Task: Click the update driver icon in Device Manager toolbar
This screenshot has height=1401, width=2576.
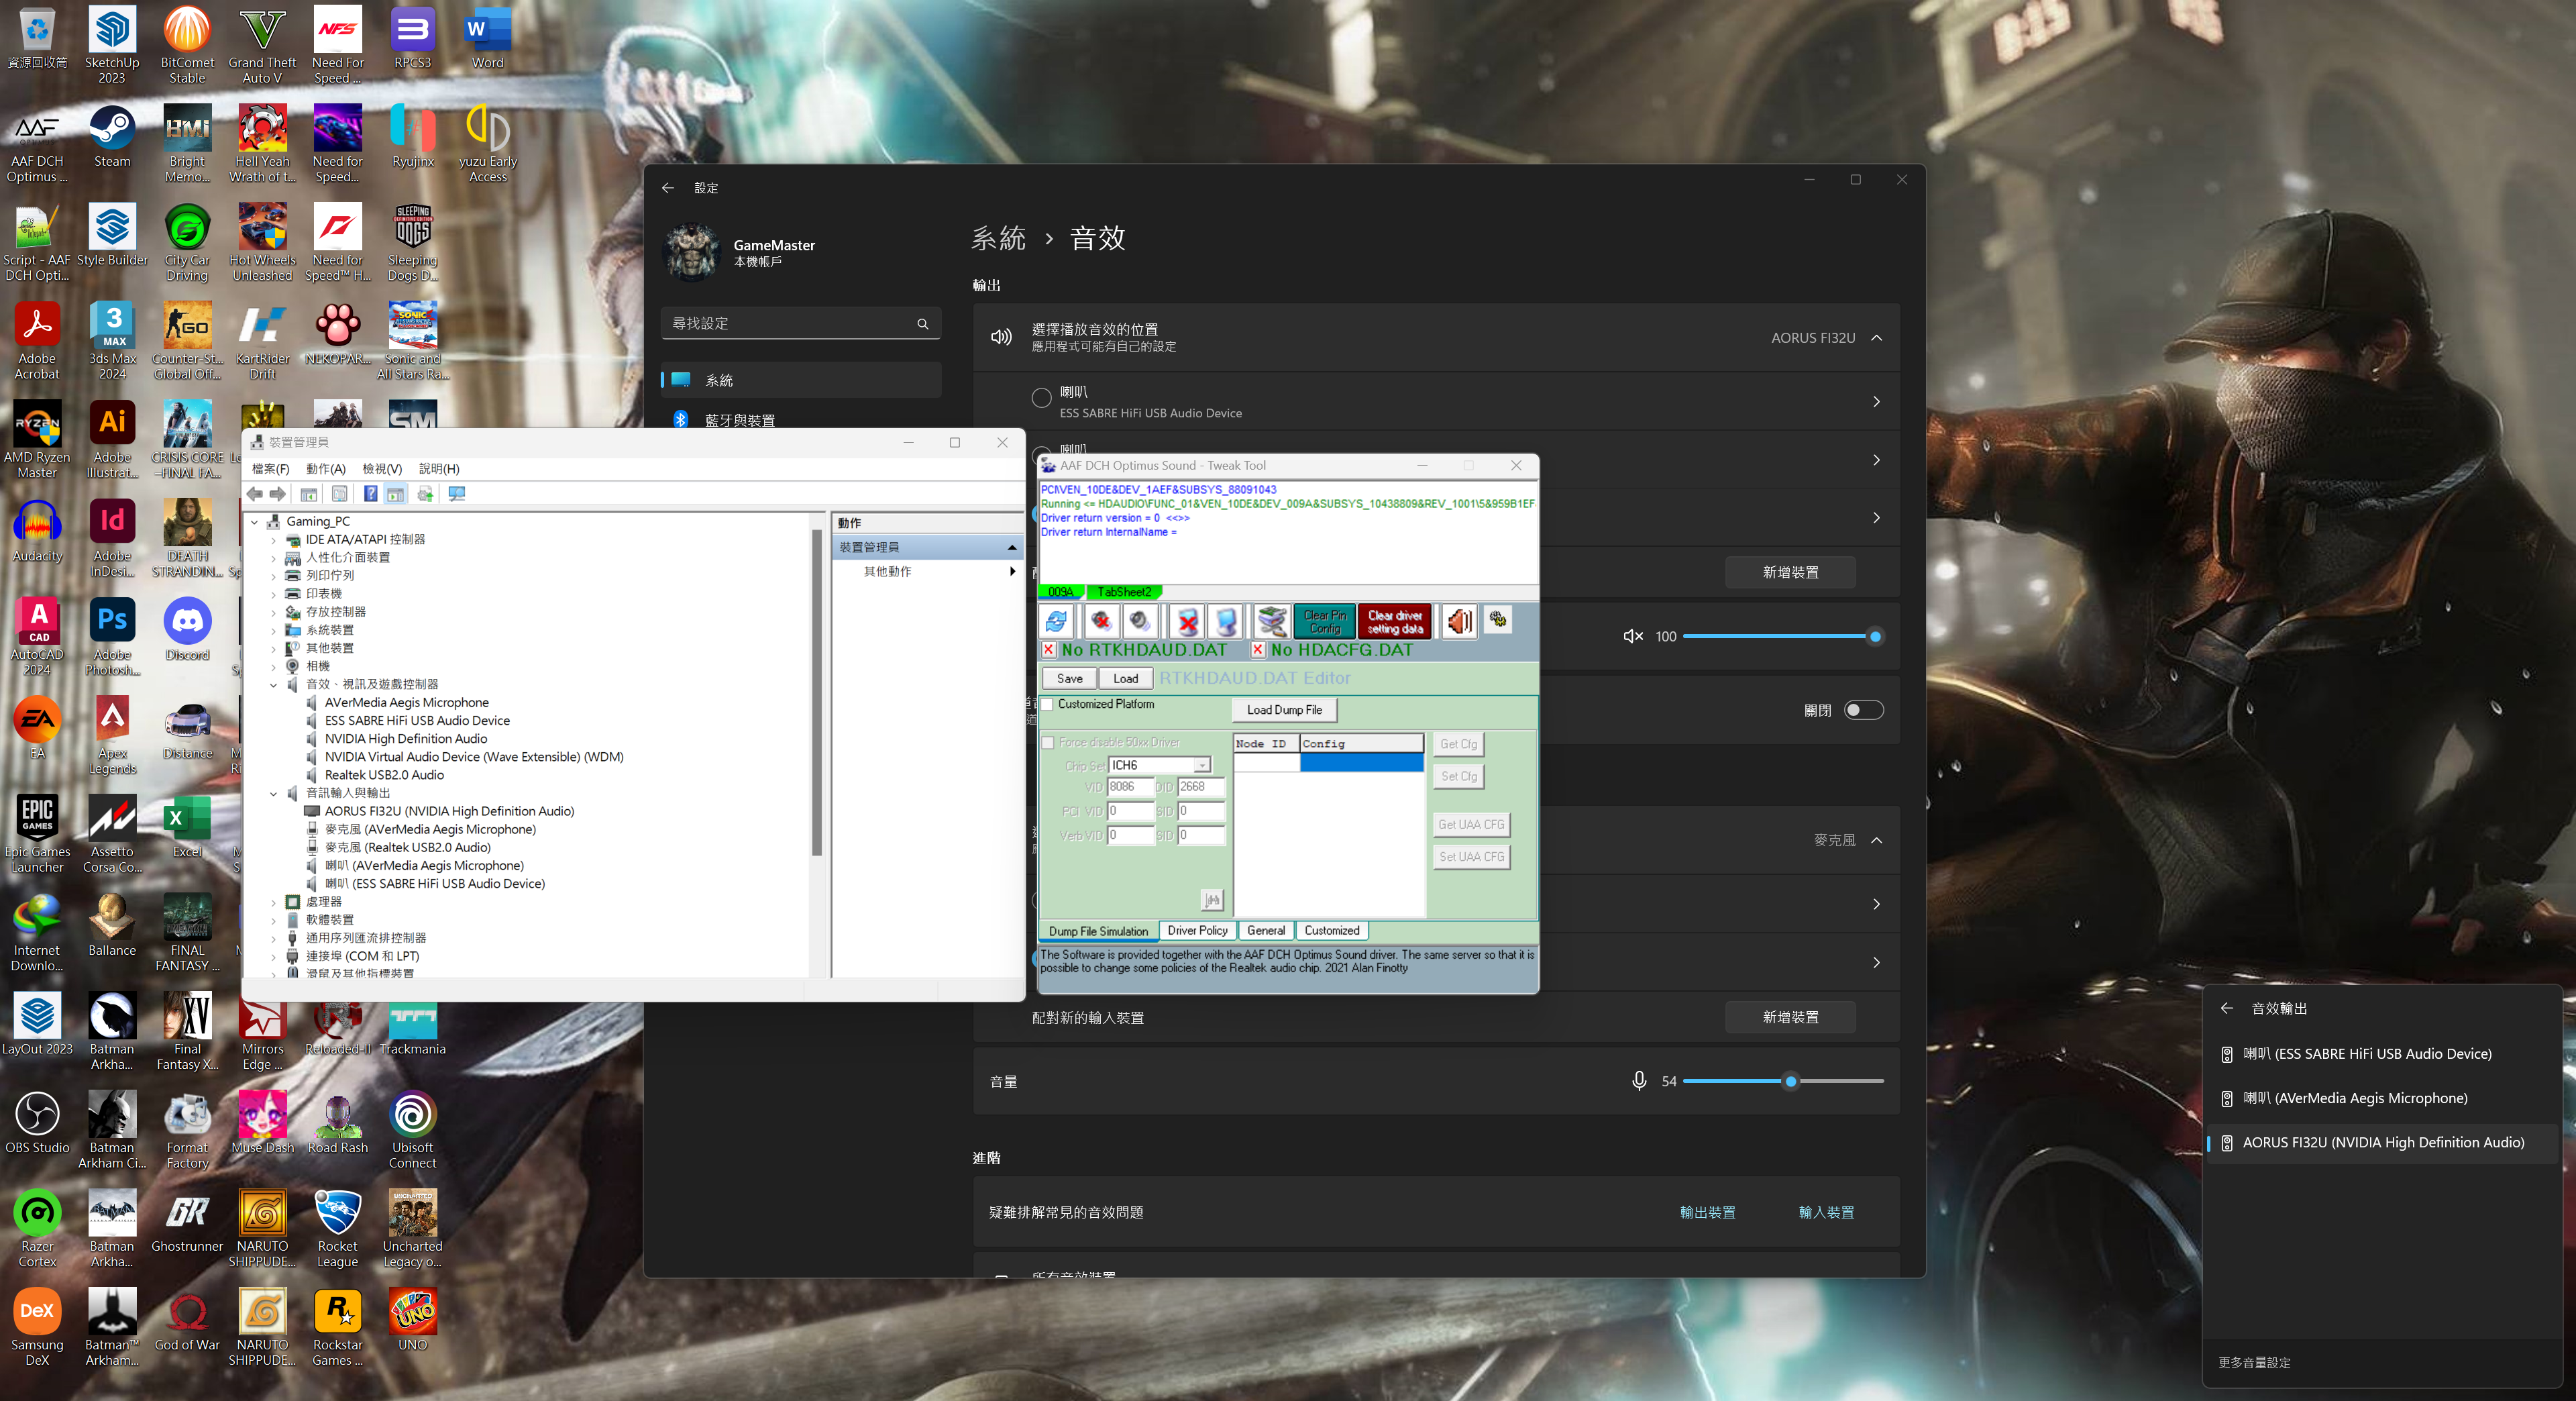Action: [426, 494]
